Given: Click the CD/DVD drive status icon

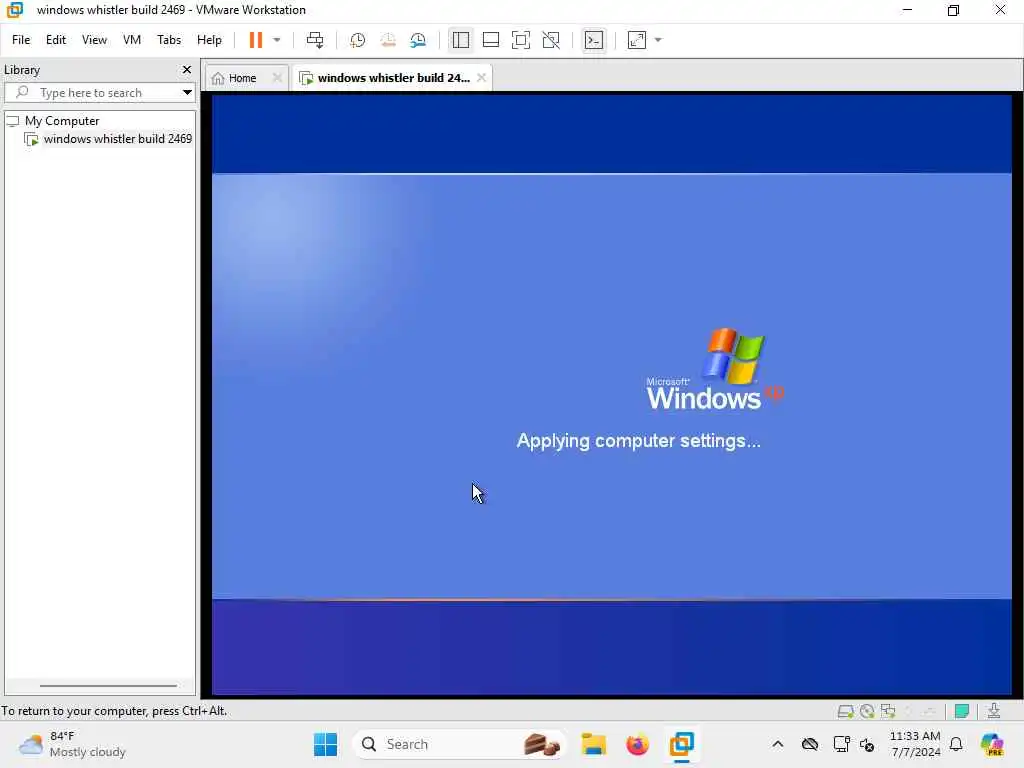Looking at the screenshot, I should pos(867,711).
